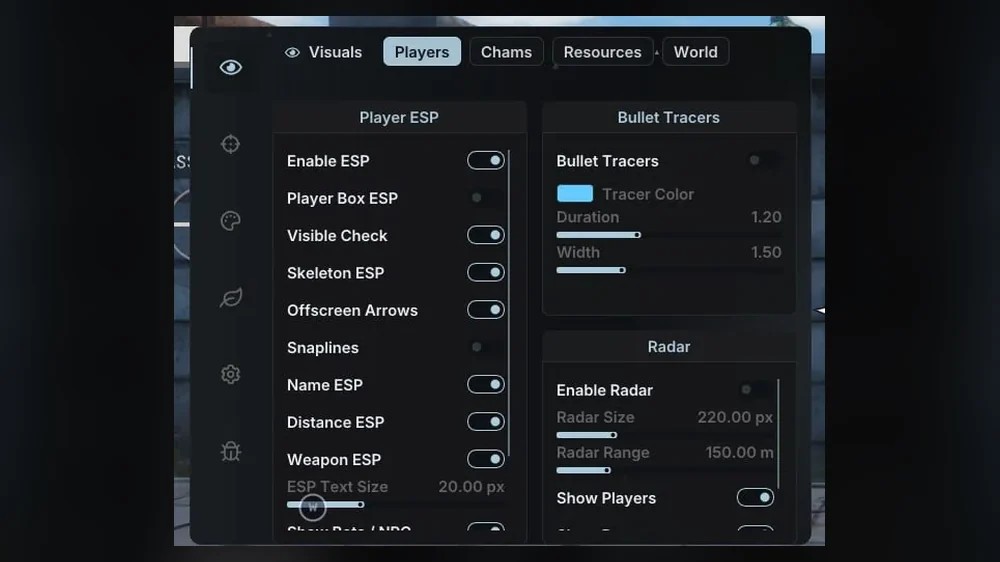Click the Player ESP panel scrollbar
Viewport: 1000px width, 562px height.
(x=509, y=304)
